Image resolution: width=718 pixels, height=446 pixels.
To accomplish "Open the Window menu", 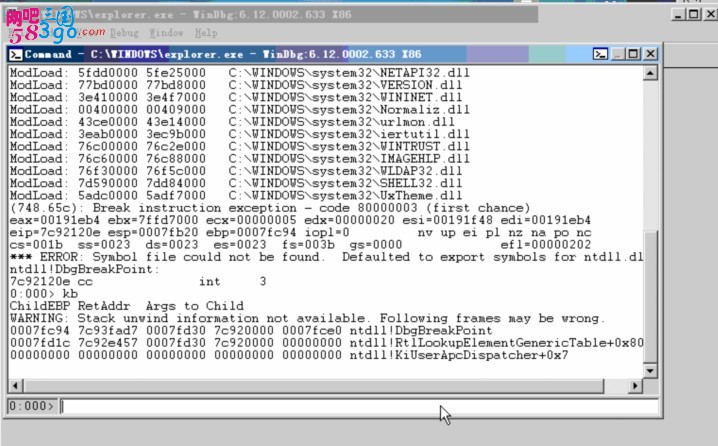I will [x=166, y=33].
